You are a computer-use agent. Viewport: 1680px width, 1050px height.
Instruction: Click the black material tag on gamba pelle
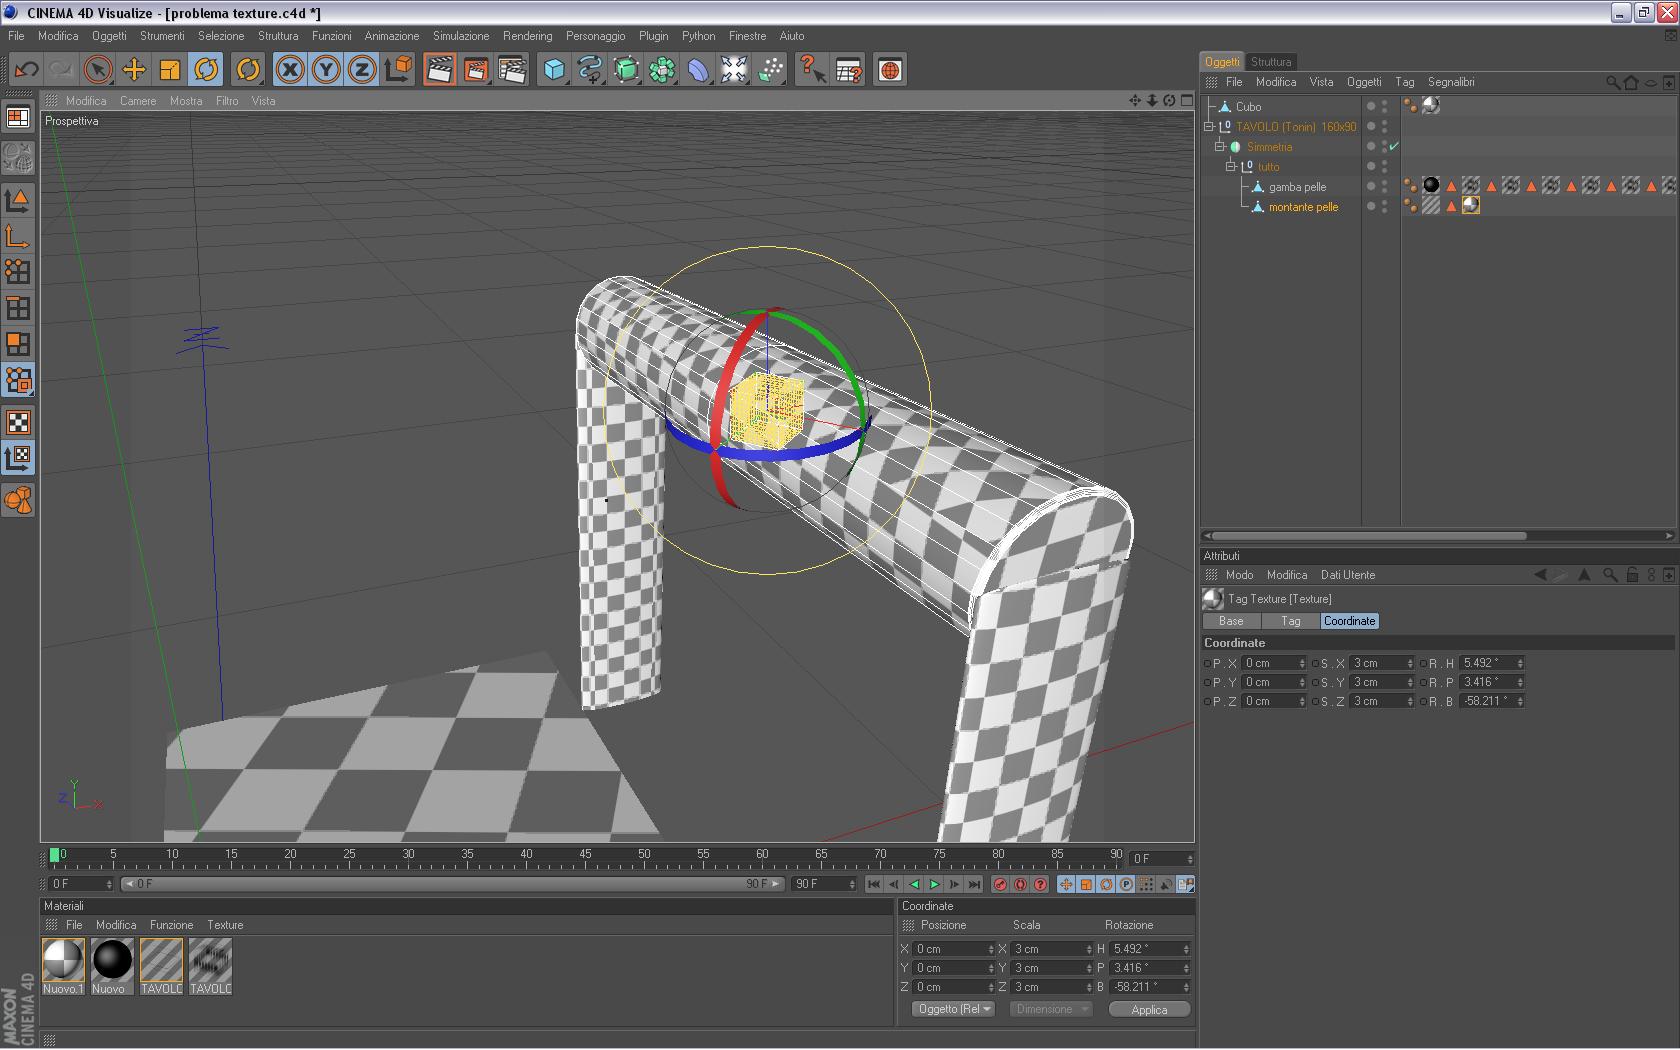point(1431,185)
